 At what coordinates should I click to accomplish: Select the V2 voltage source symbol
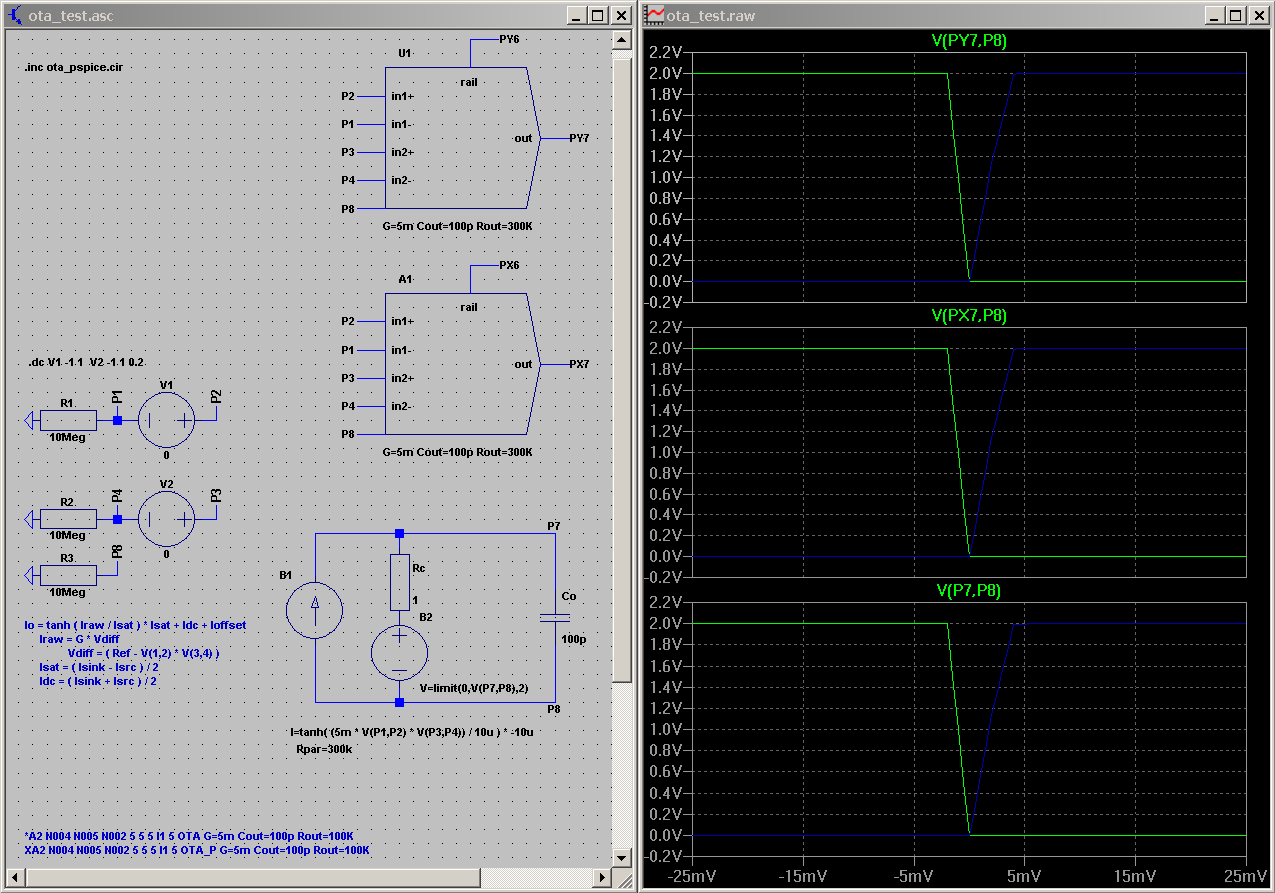tap(166, 518)
